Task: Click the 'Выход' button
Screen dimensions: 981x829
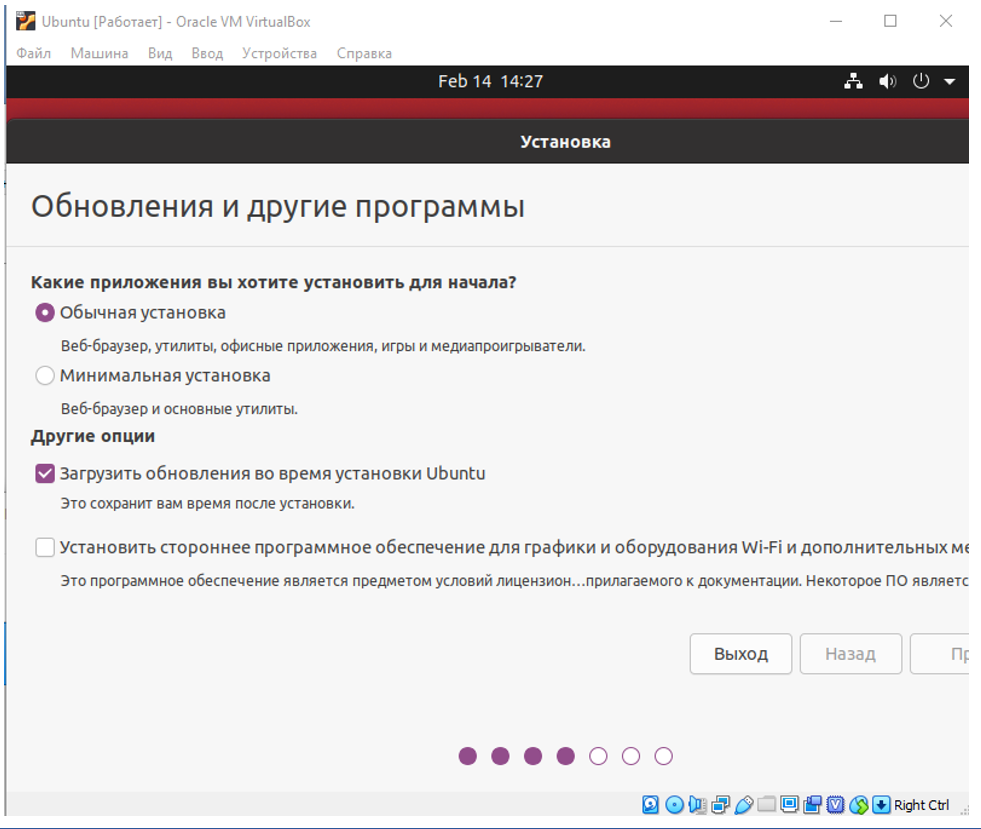Action: point(741,654)
